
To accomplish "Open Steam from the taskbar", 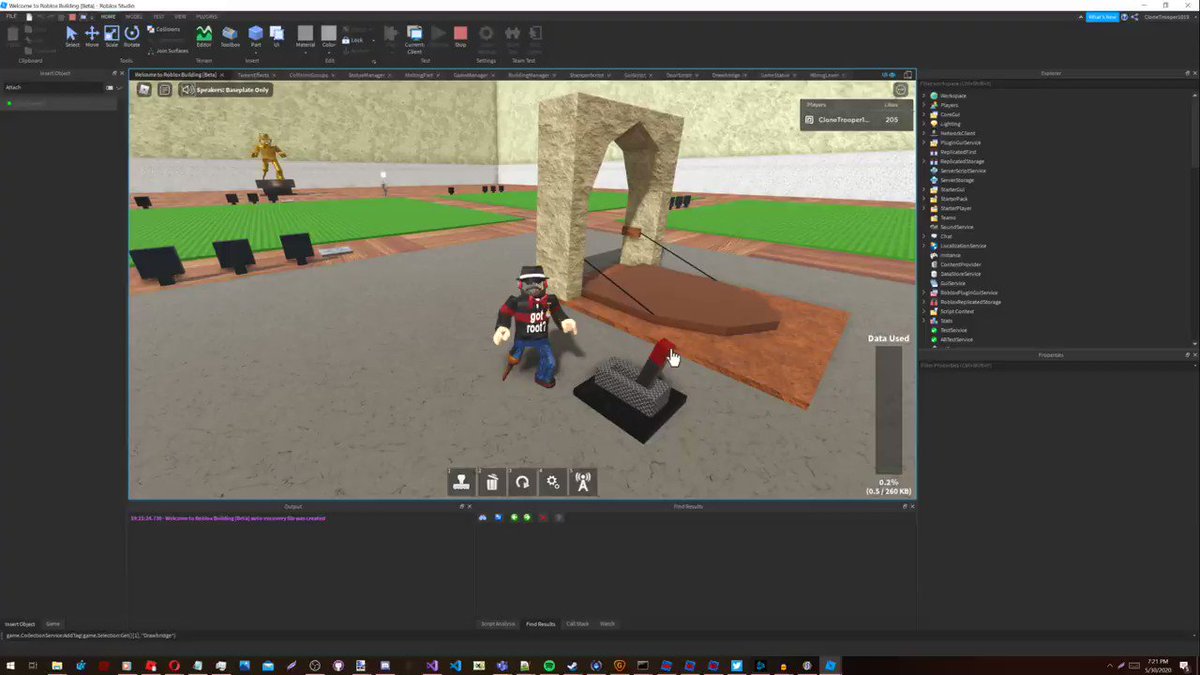I will (572, 665).
